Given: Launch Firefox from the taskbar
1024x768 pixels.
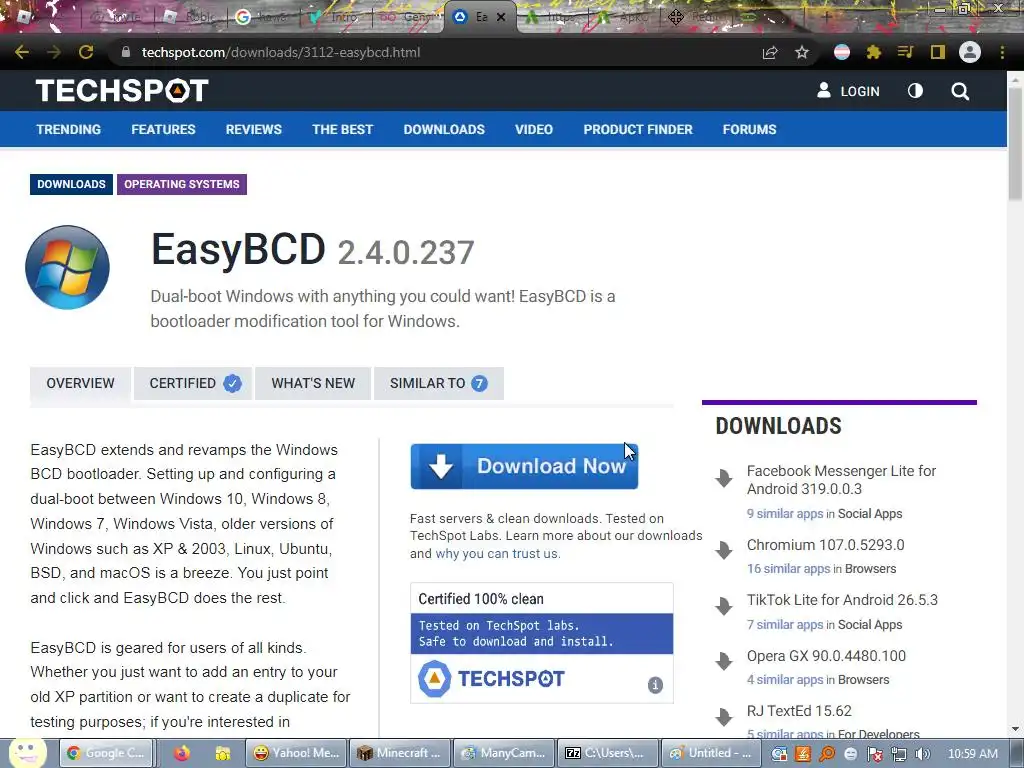Looking at the screenshot, I should 182,754.
